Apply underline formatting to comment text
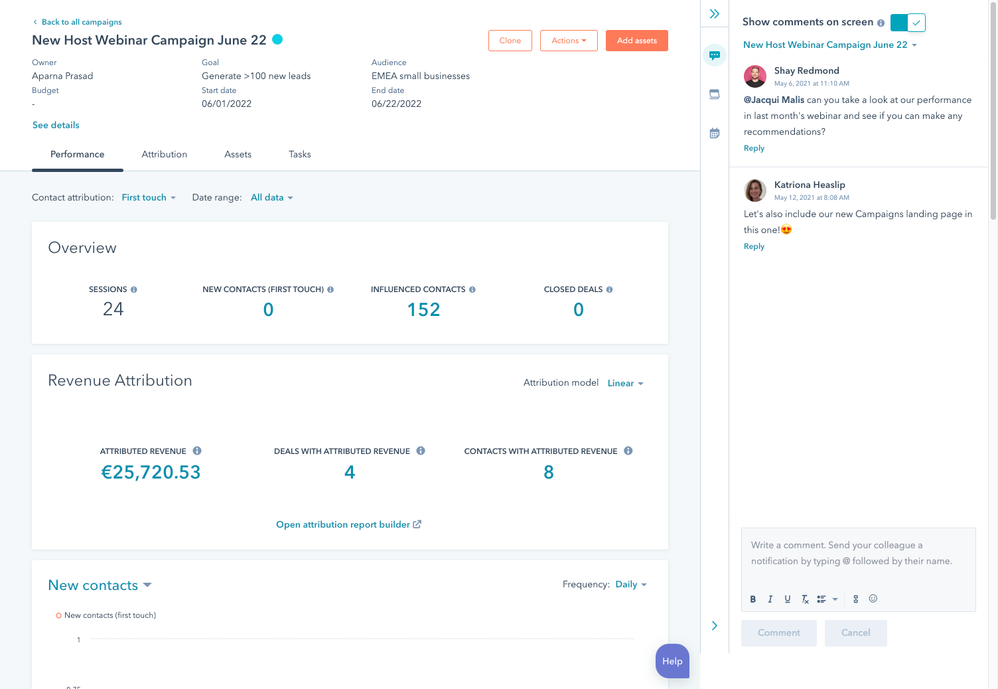 788,598
